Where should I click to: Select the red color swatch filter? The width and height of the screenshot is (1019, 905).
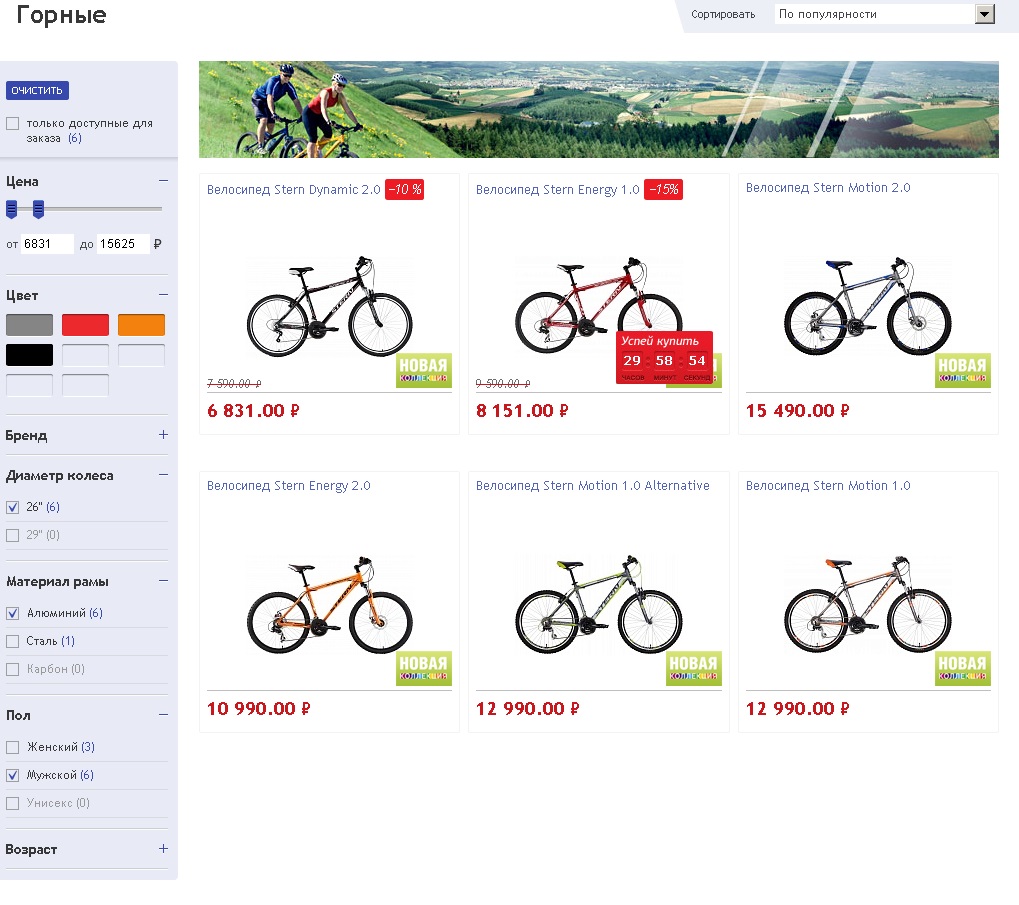point(85,325)
